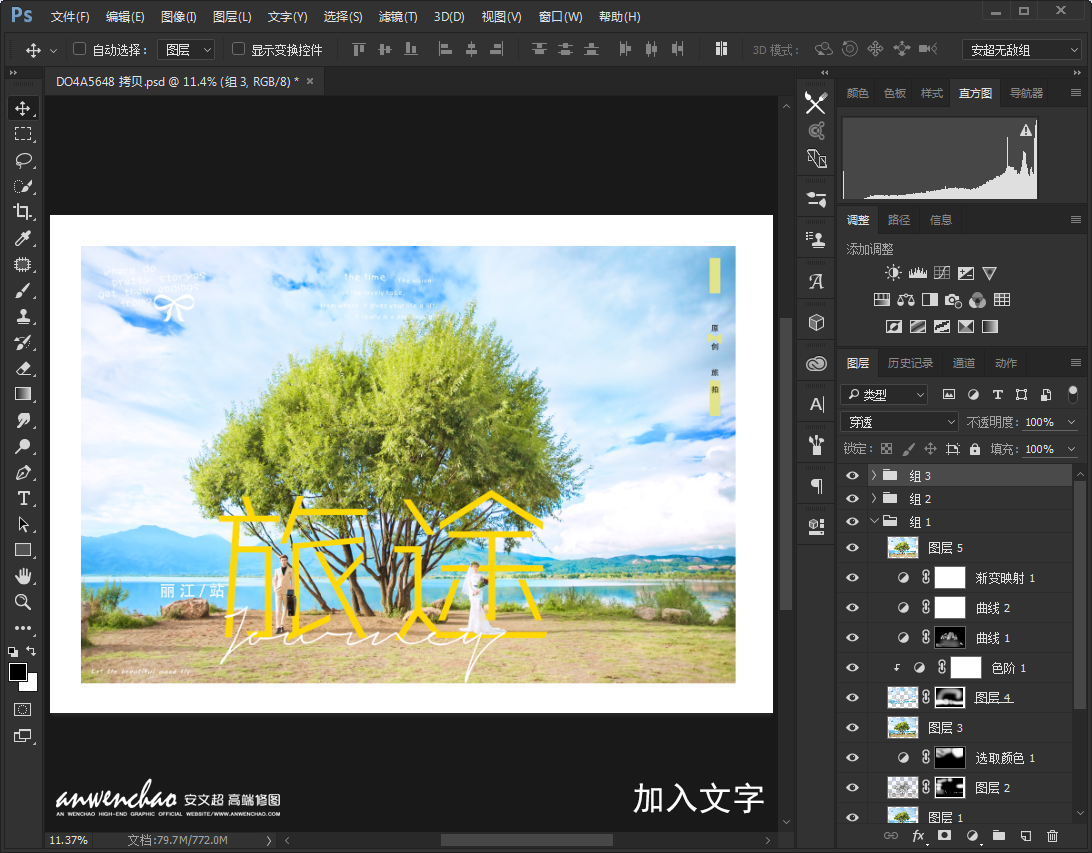Switch to the 导航器 tab

pyautogui.click(x=1026, y=93)
